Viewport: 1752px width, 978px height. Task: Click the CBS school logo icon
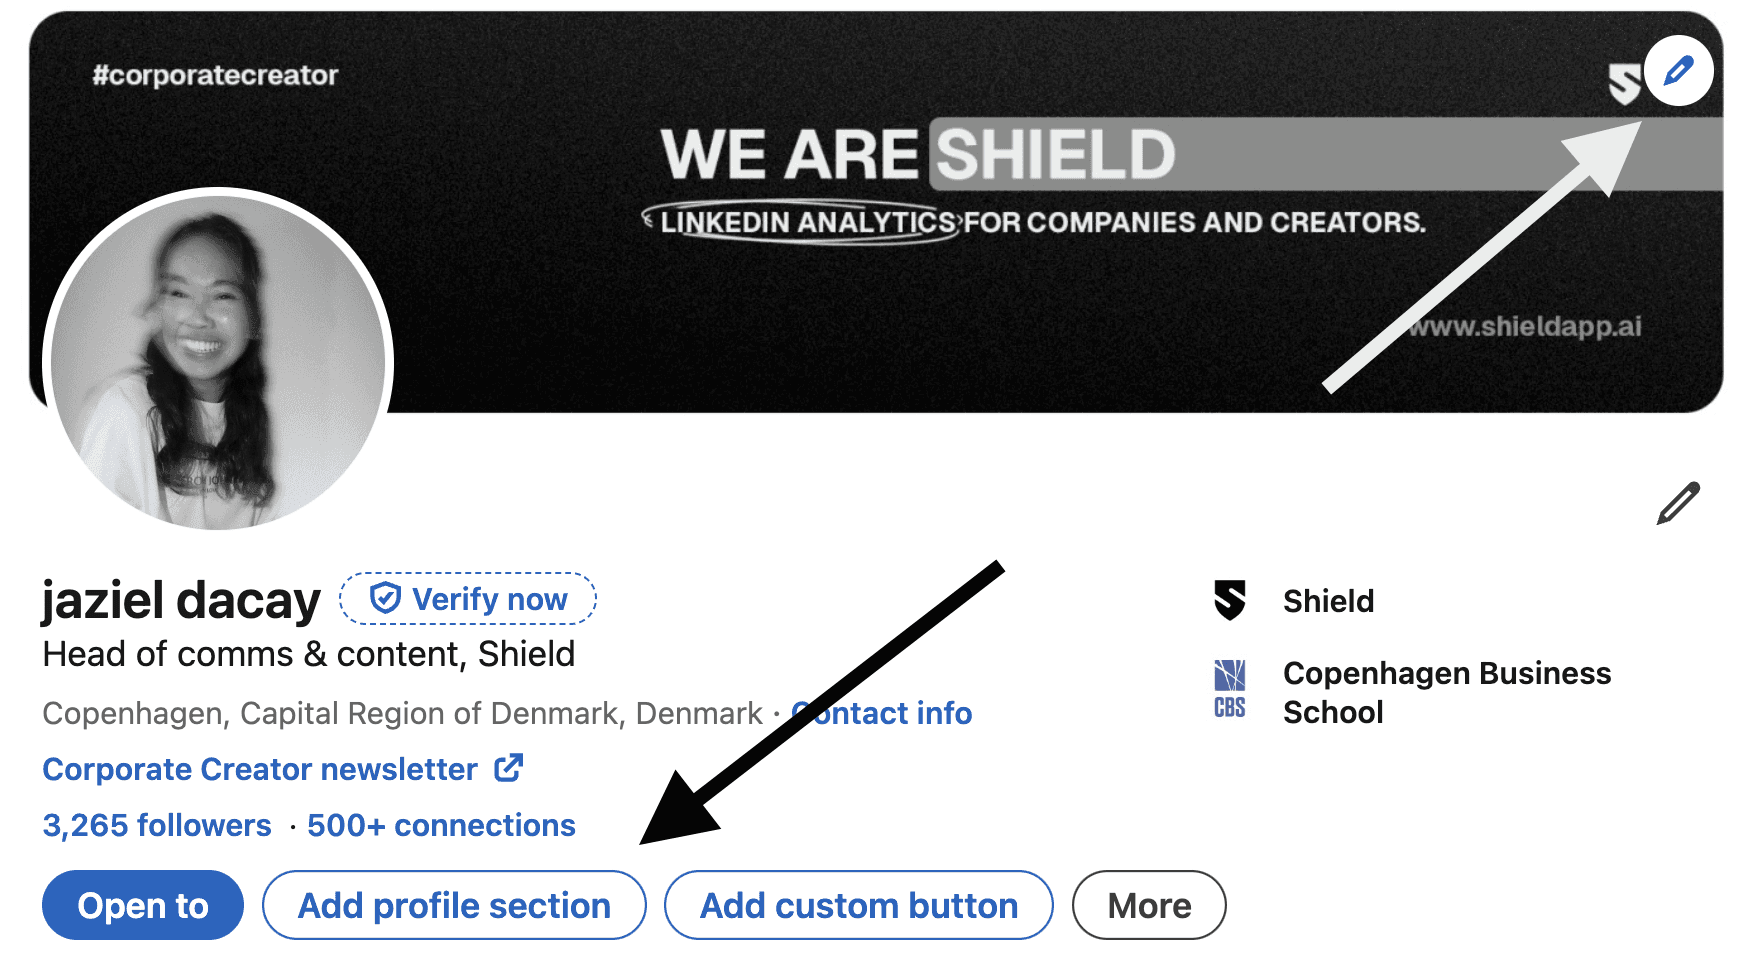click(x=1230, y=690)
